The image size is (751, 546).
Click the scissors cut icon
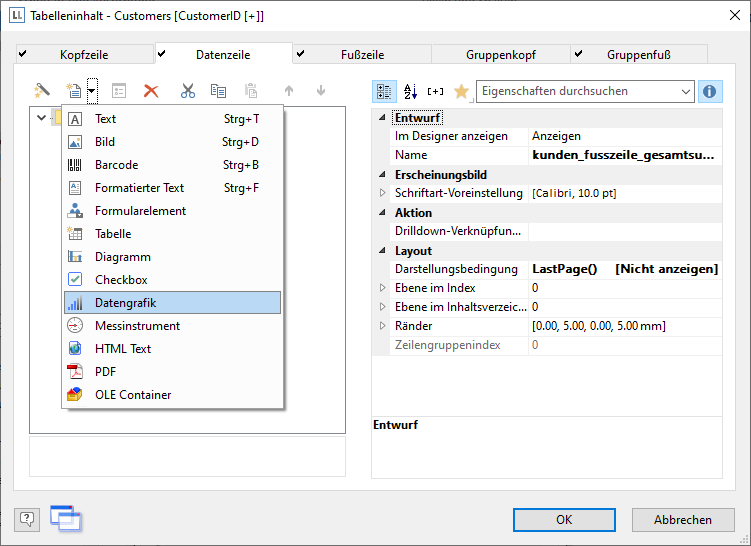pos(187,91)
